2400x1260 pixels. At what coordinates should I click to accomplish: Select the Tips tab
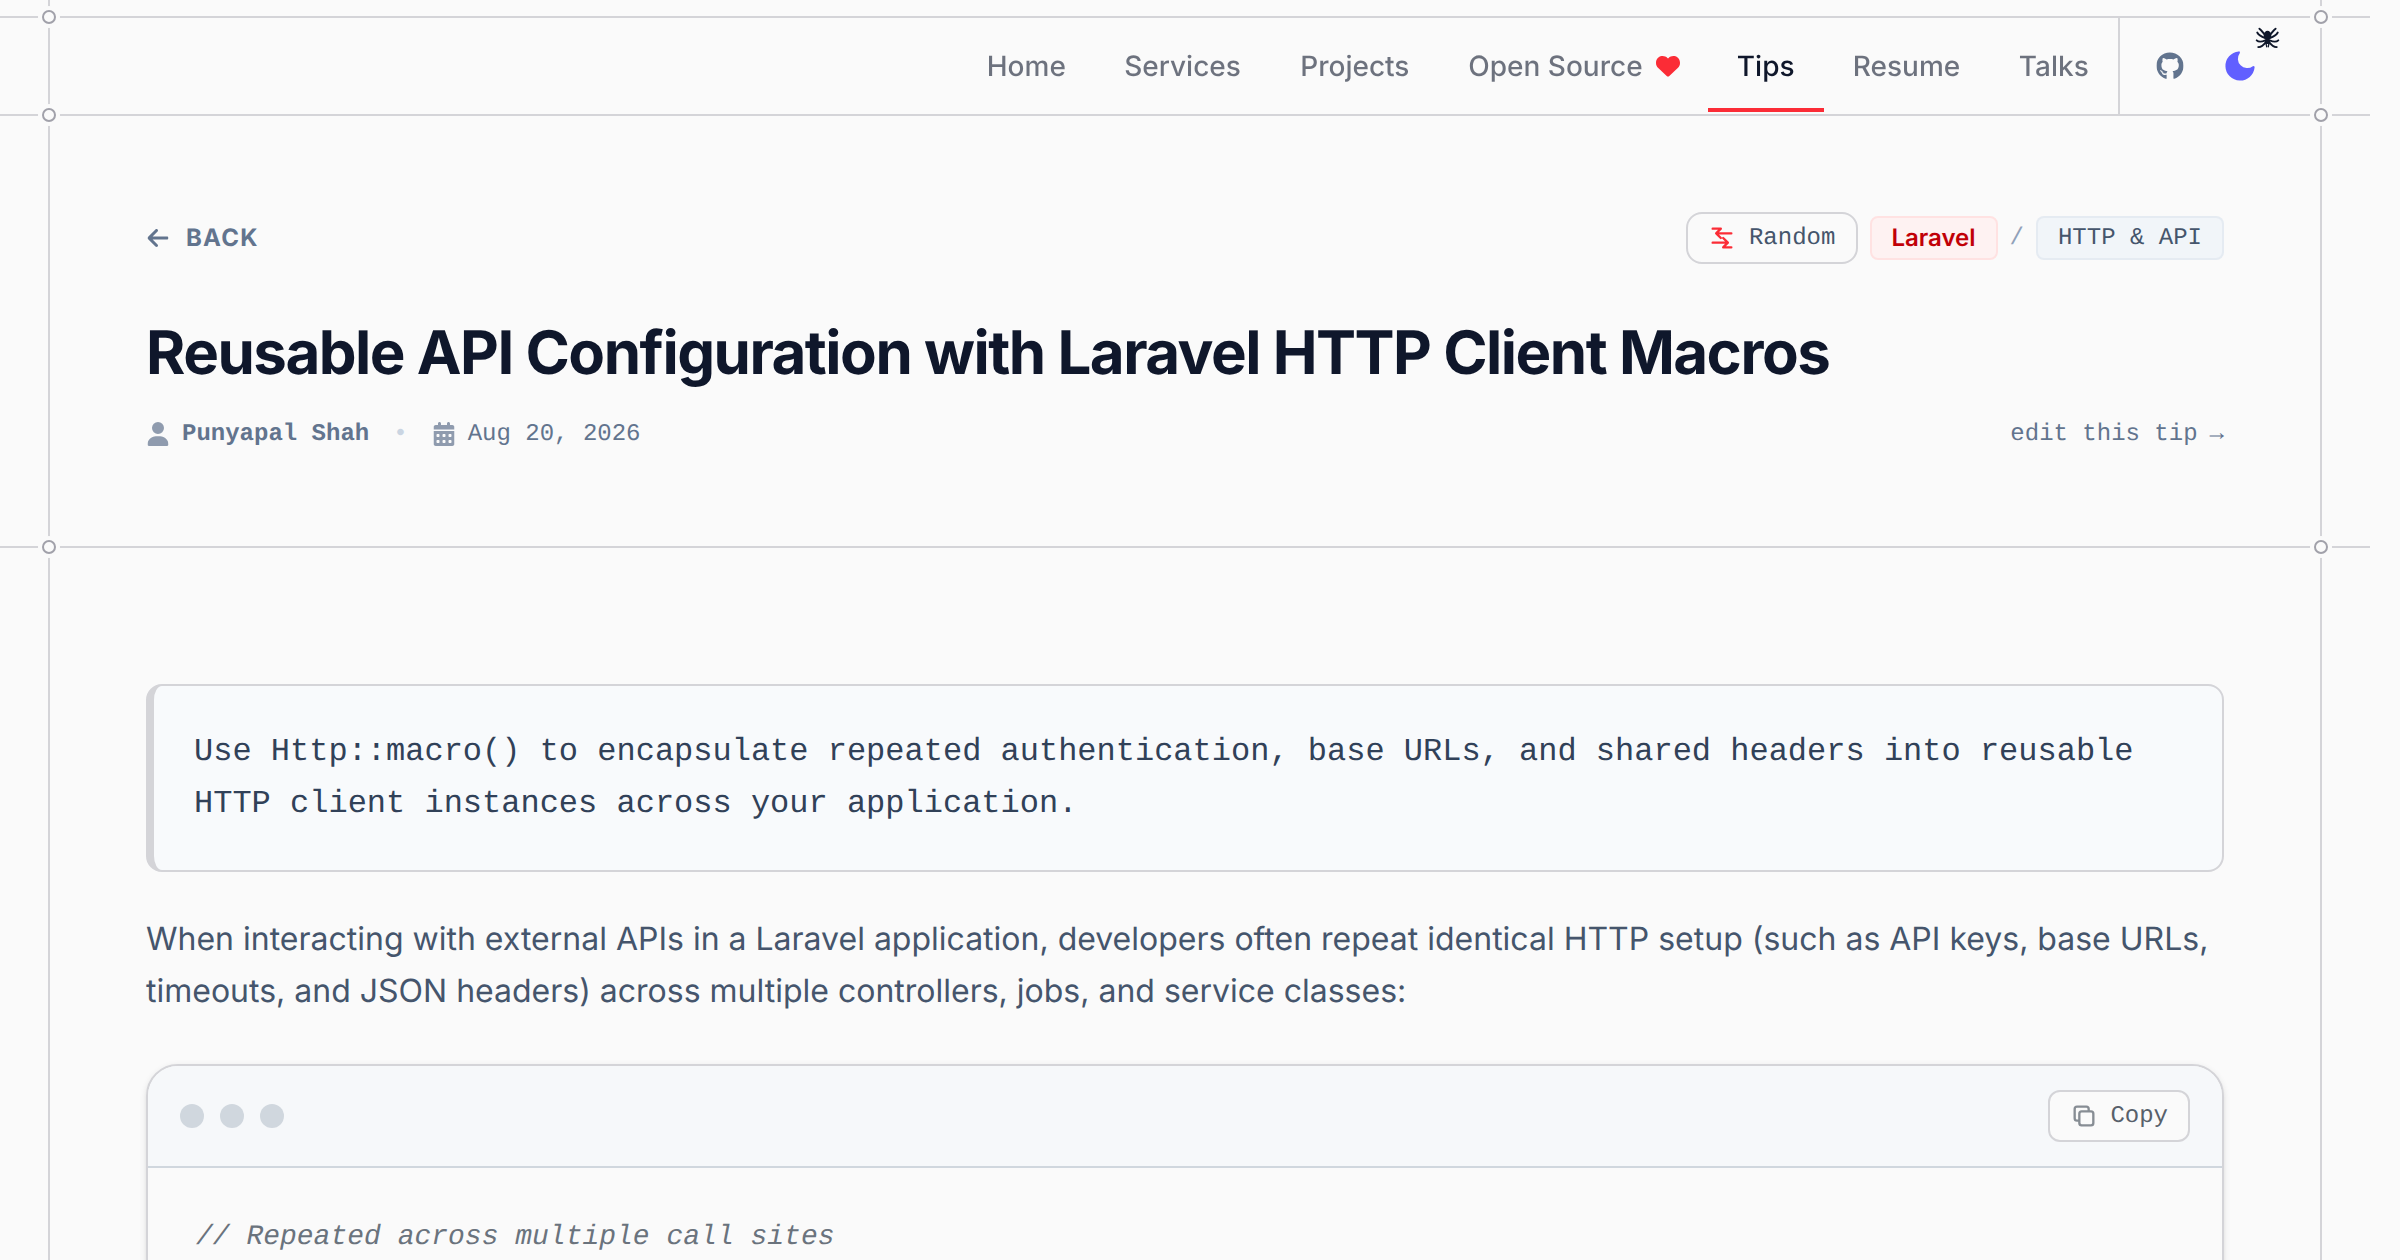tap(1765, 66)
